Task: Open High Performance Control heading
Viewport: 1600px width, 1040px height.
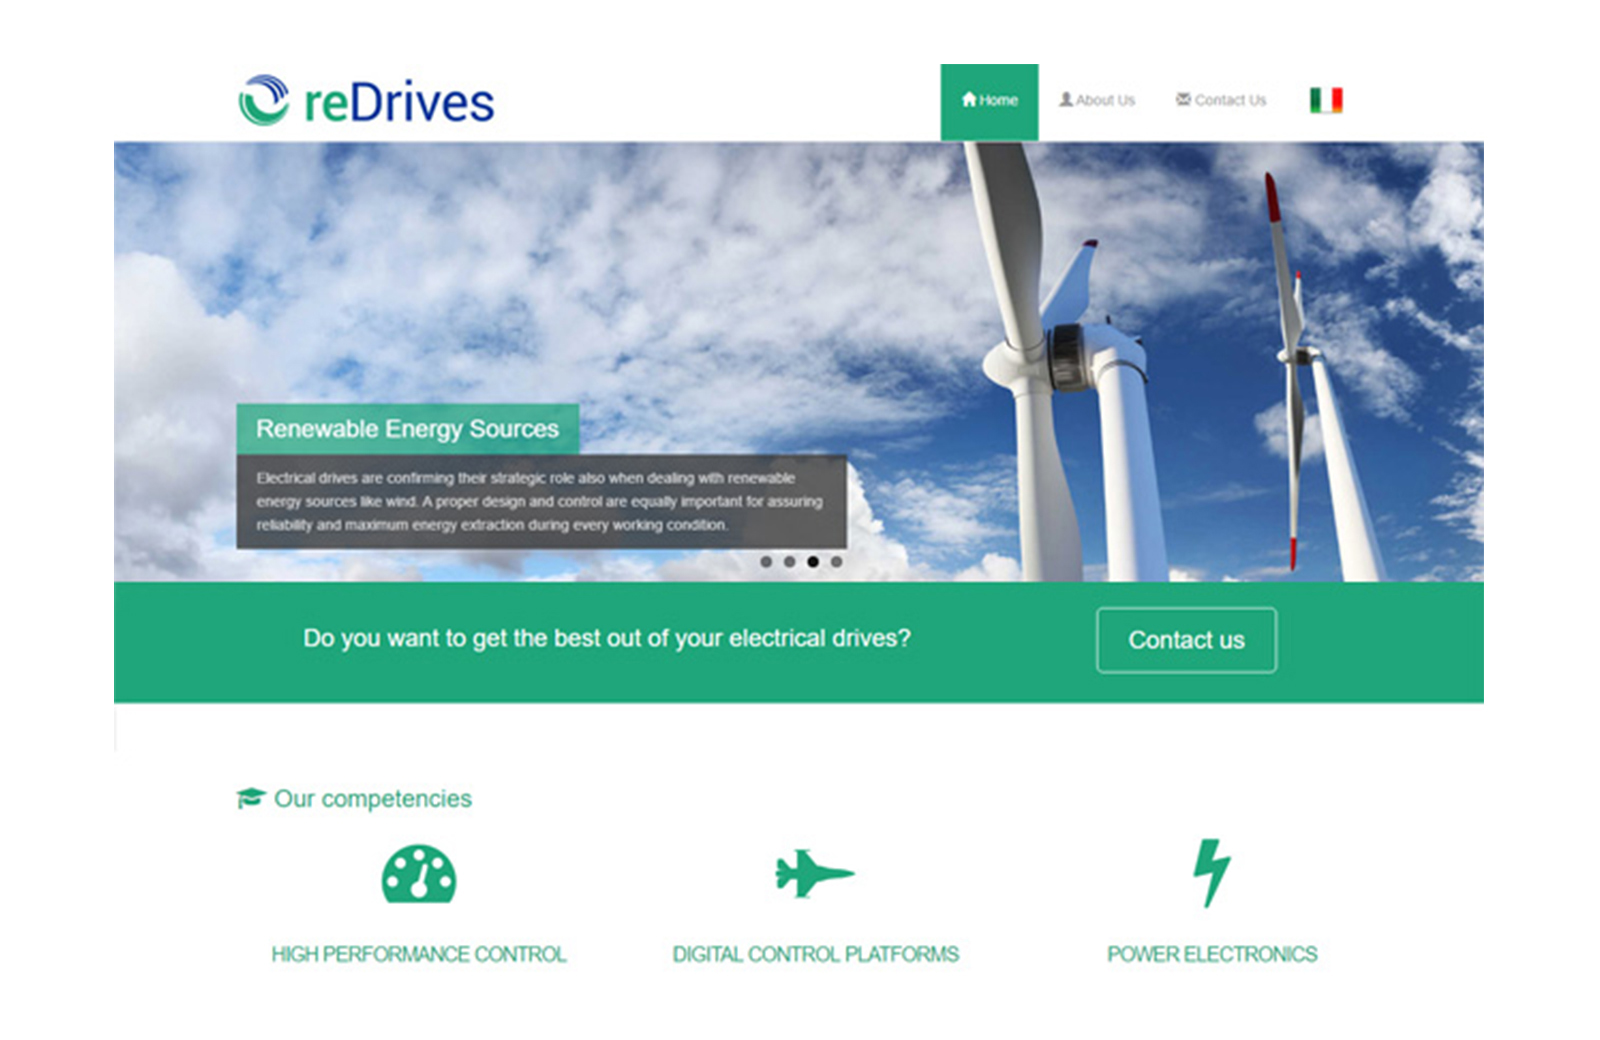Action: click(x=419, y=954)
